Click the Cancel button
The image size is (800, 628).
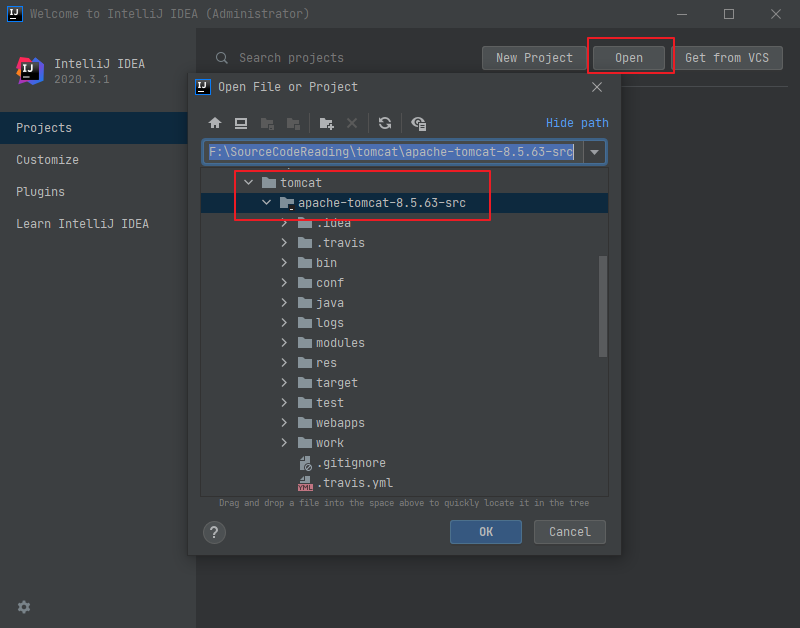569,532
